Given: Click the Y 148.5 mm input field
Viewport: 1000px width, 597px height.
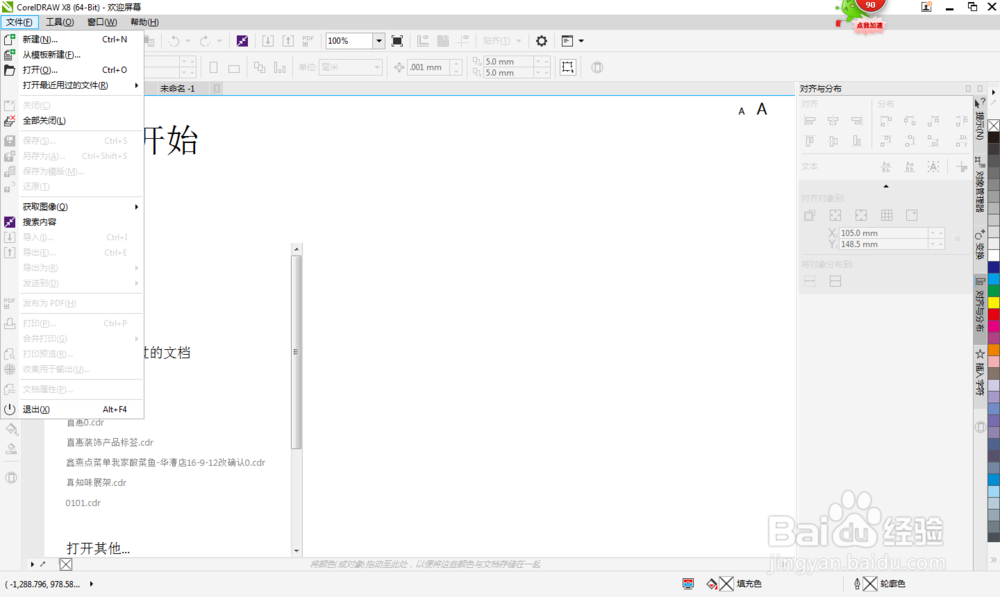Looking at the screenshot, I should [x=883, y=244].
